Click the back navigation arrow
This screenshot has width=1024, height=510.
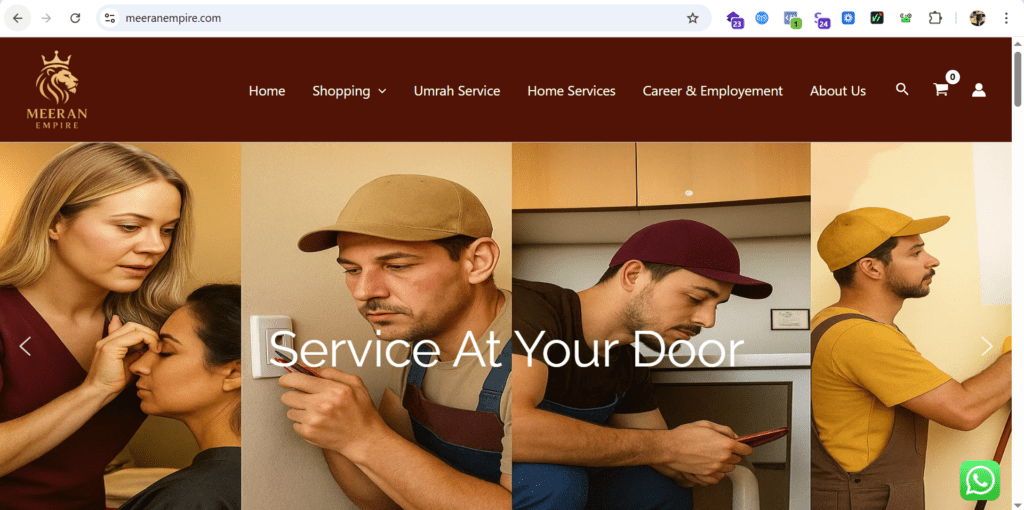(x=18, y=18)
